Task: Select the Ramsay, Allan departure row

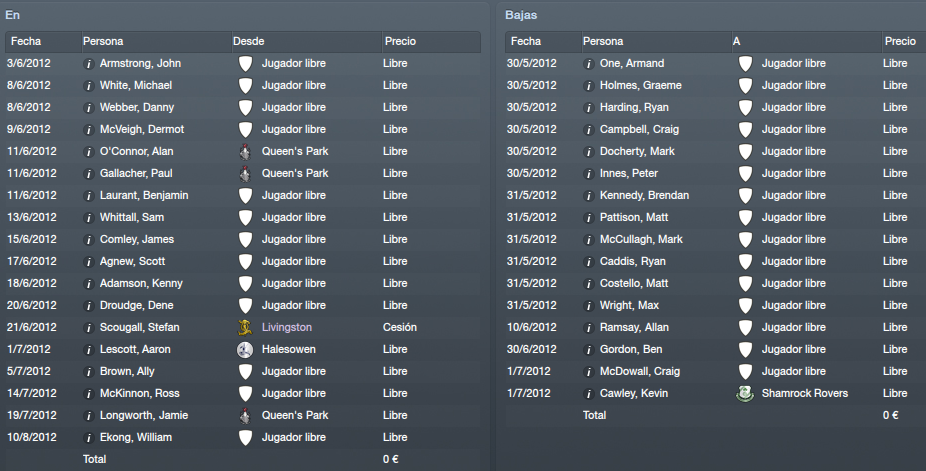Action: point(715,328)
